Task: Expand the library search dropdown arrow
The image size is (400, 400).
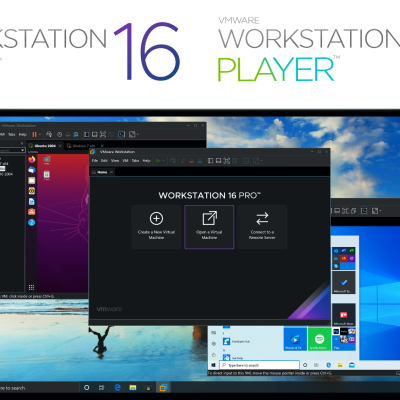Action: click(x=22, y=150)
